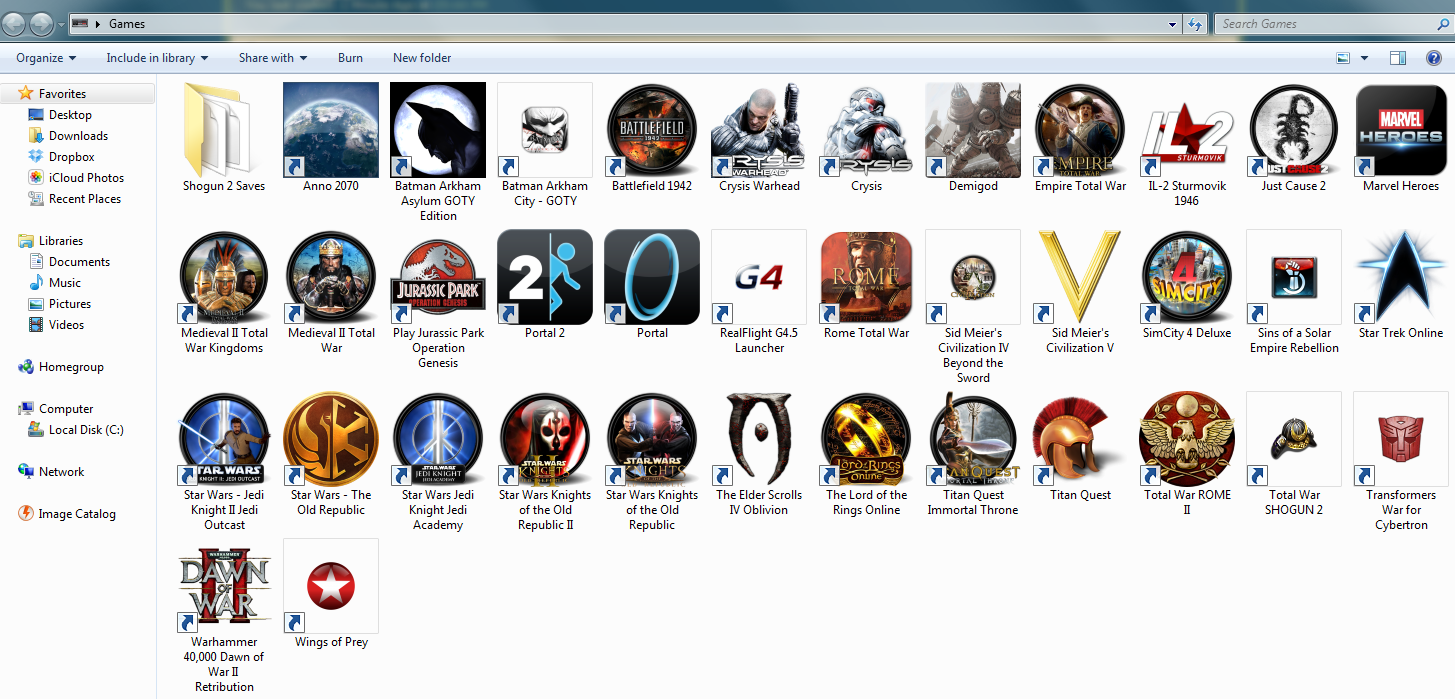Select Libraries in the navigation pane
Image resolution: width=1455 pixels, height=699 pixels.
61,241
